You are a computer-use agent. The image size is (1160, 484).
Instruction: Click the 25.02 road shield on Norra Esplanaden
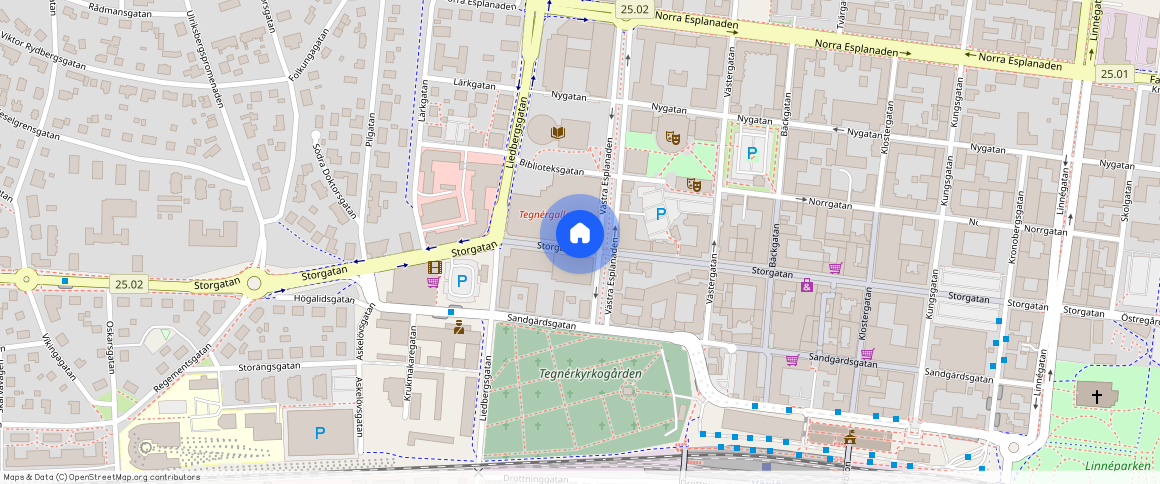click(634, 10)
